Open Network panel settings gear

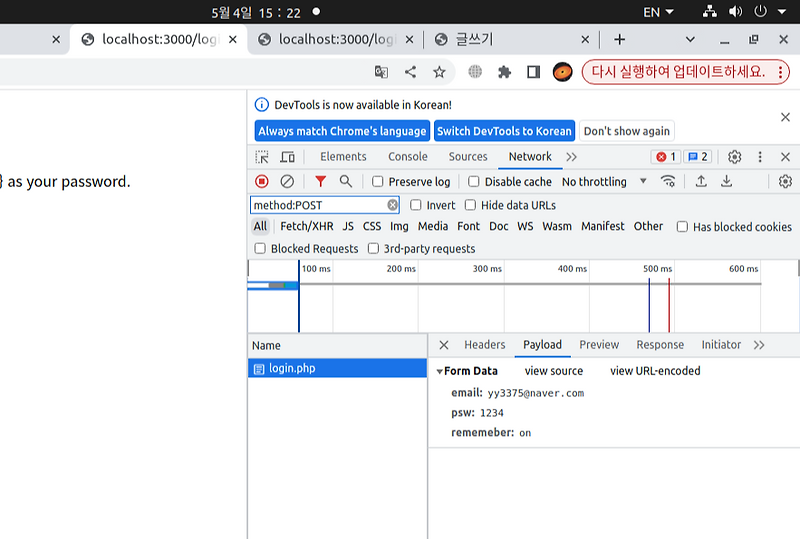coord(785,181)
